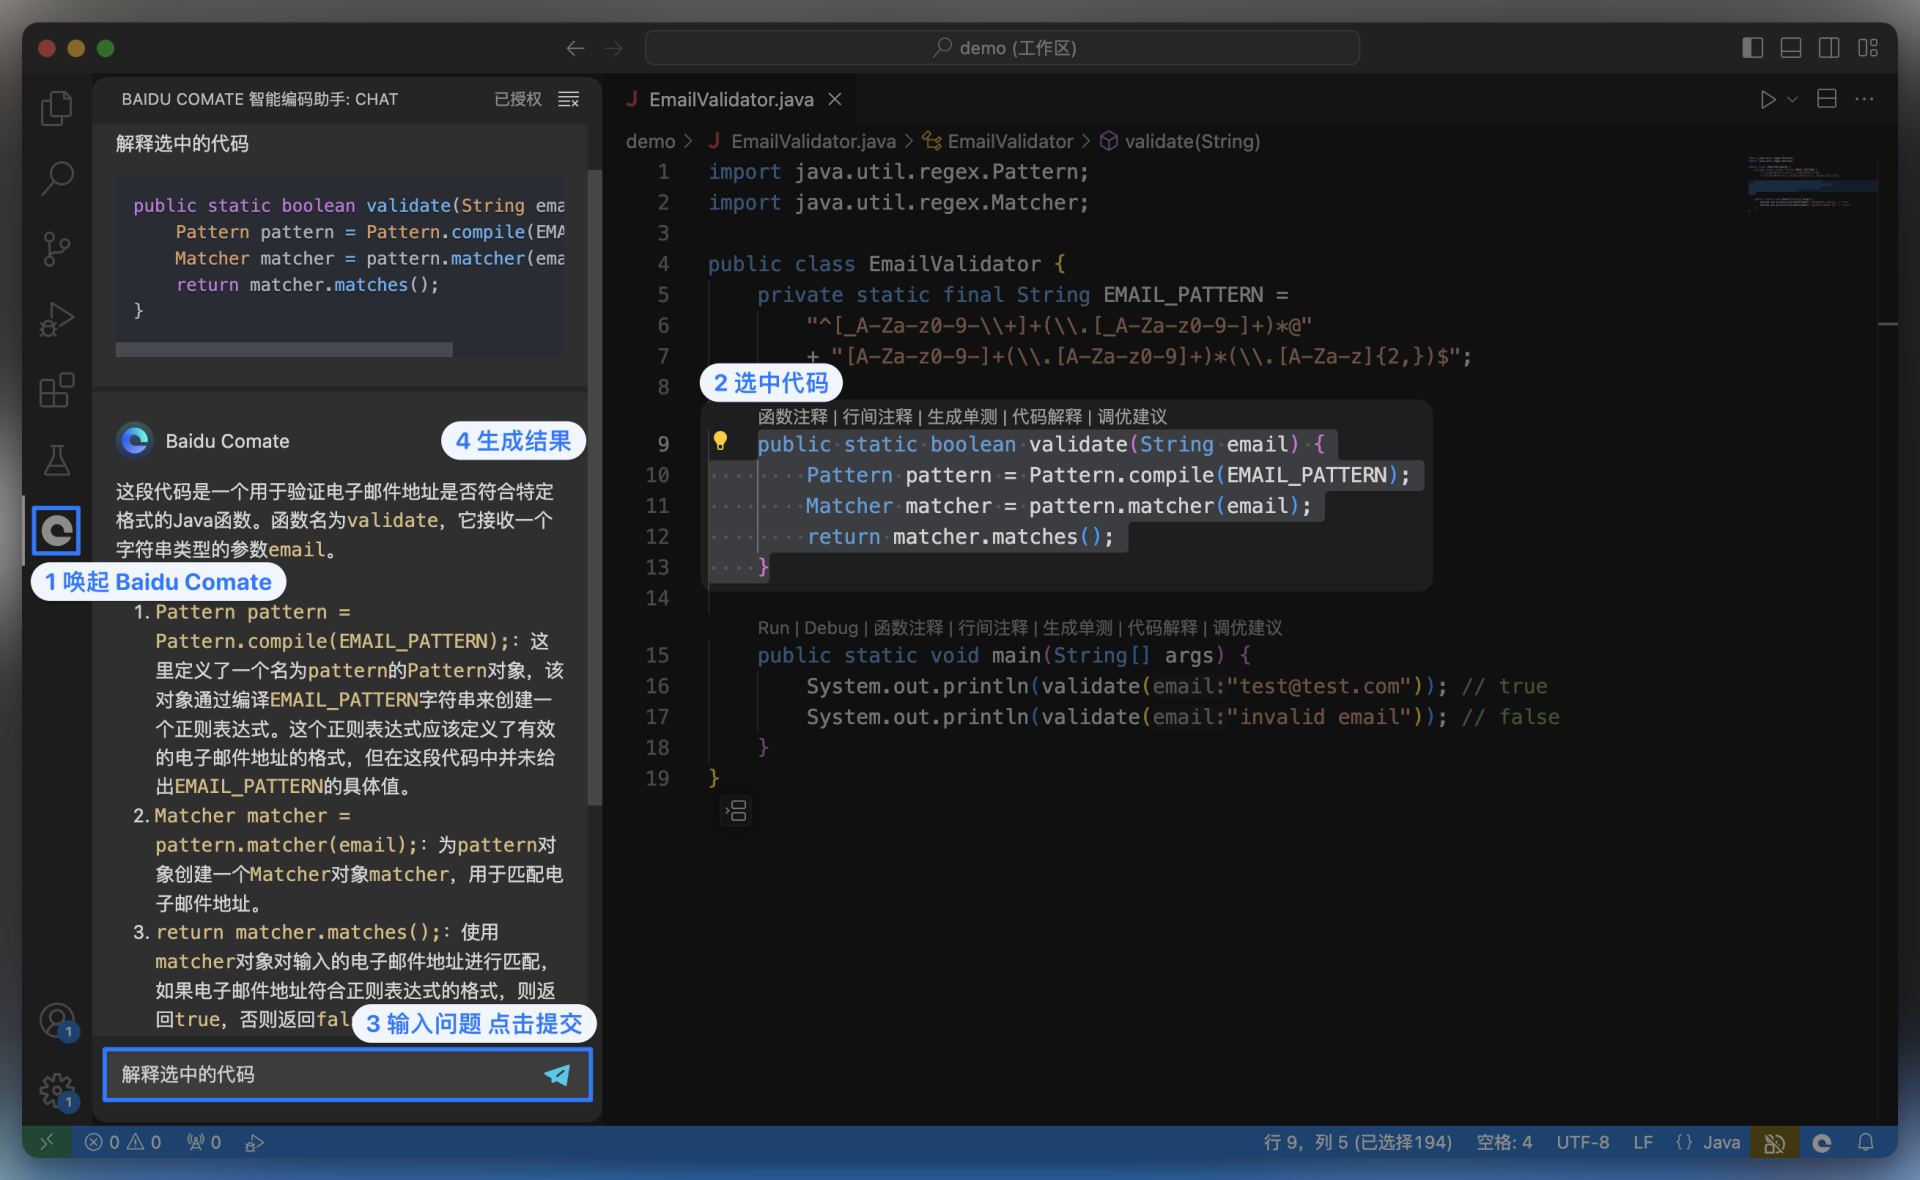Open the Comate chat panel menu
The image size is (1920, 1180).
click(x=569, y=99)
